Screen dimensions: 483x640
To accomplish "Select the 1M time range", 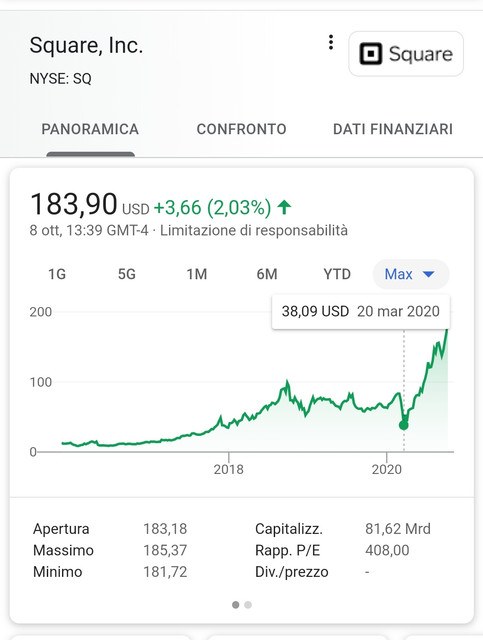I will pyautogui.click(x=197, y=274).
